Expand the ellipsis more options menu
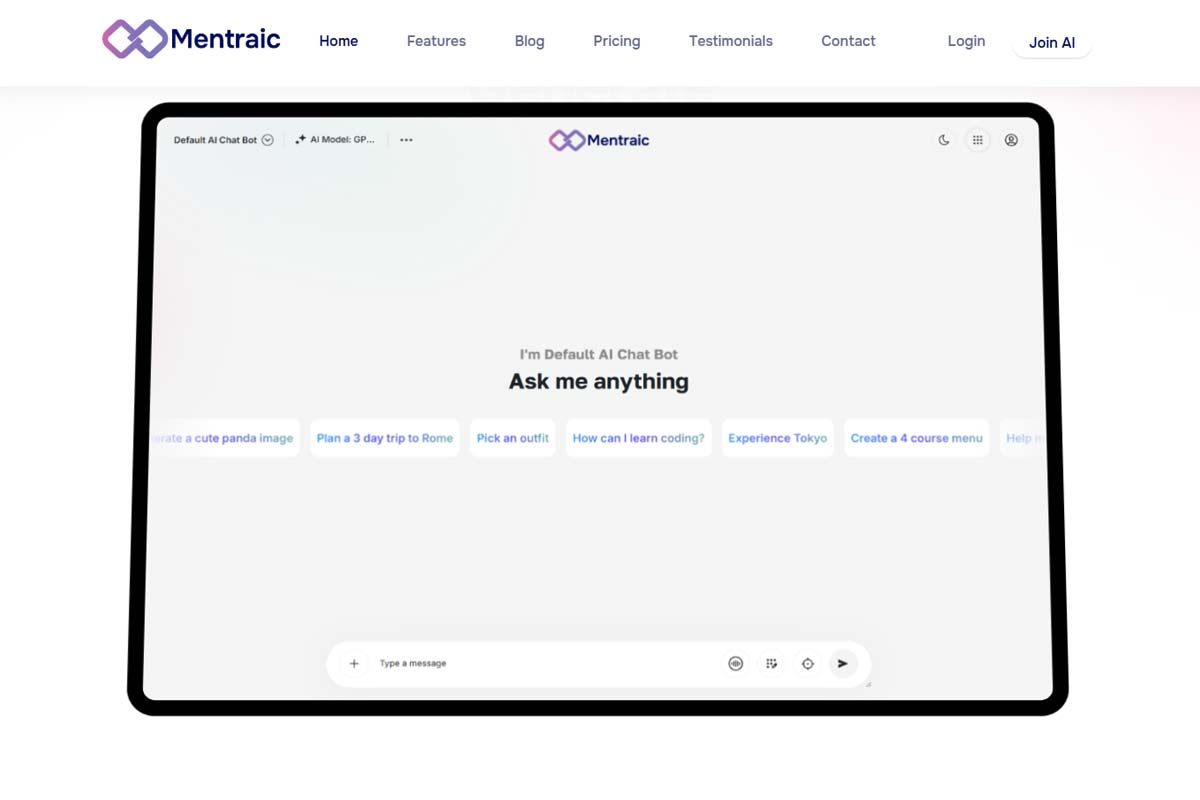 406,140
